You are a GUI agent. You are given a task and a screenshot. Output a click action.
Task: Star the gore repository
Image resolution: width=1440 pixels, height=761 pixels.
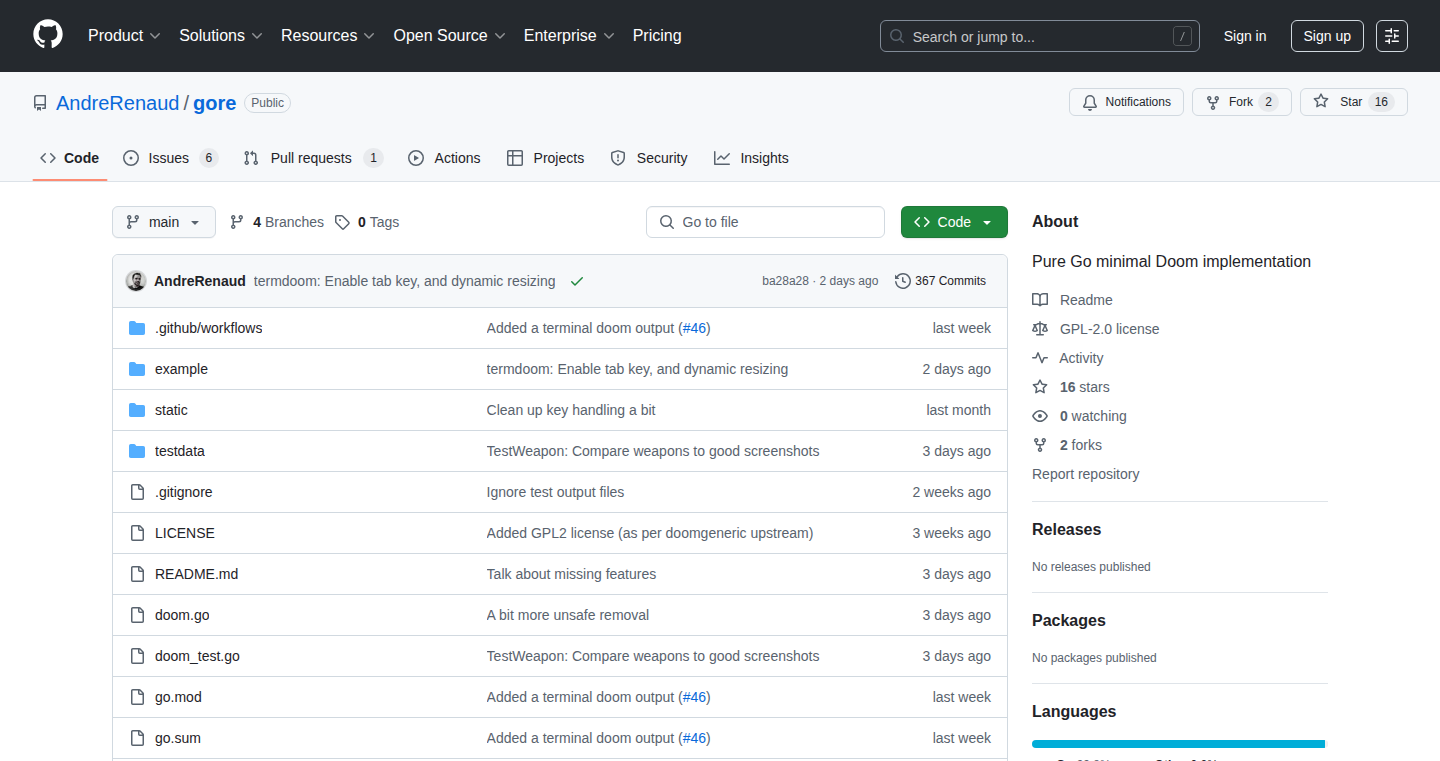(x=1353, y=102)
